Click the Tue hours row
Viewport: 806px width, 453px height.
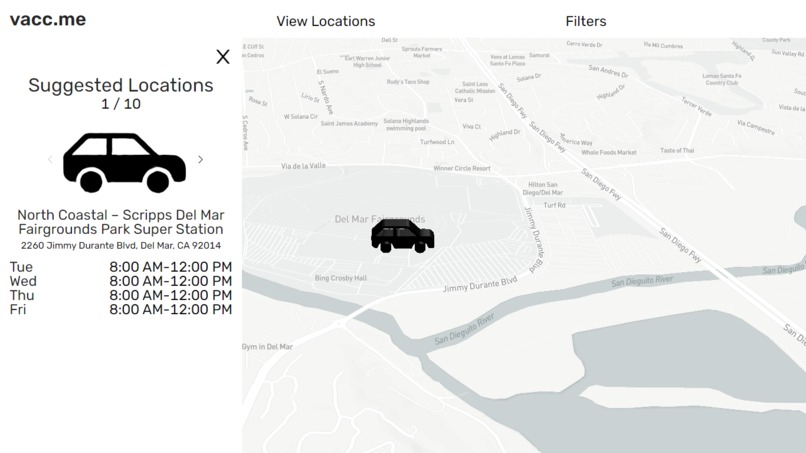(121, 267)
